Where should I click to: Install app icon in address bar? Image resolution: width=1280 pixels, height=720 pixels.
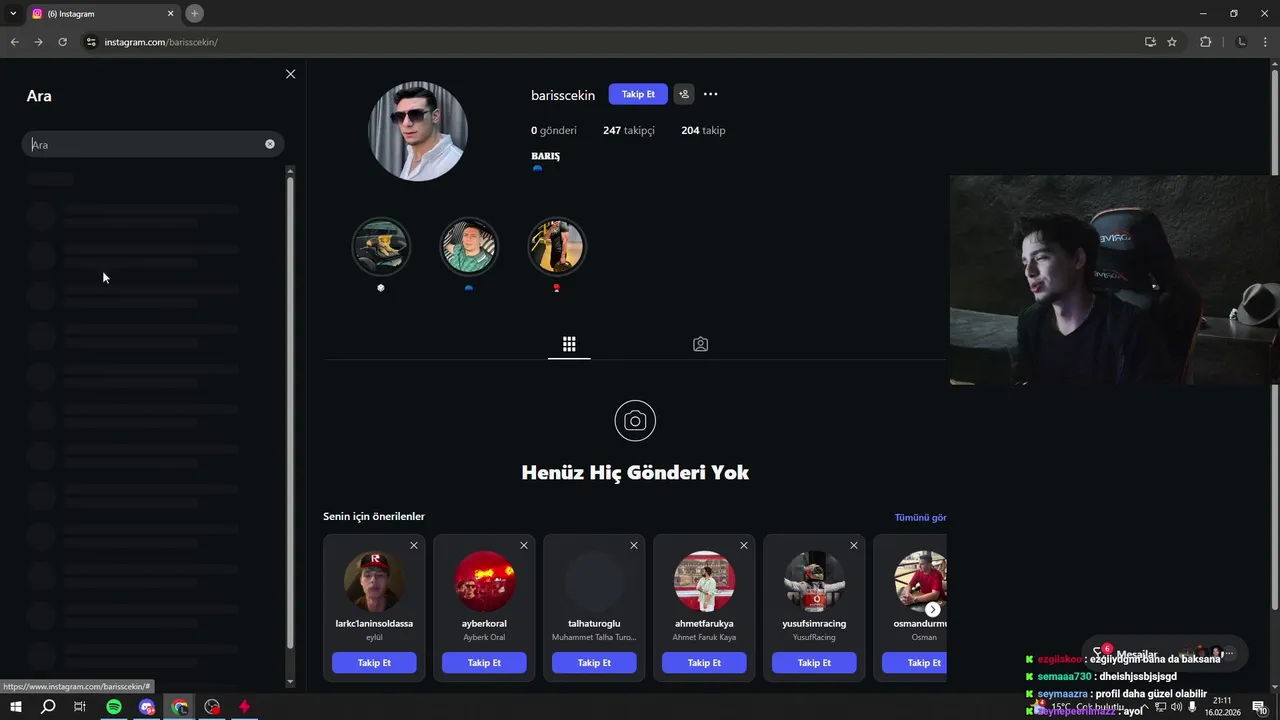1150,42
